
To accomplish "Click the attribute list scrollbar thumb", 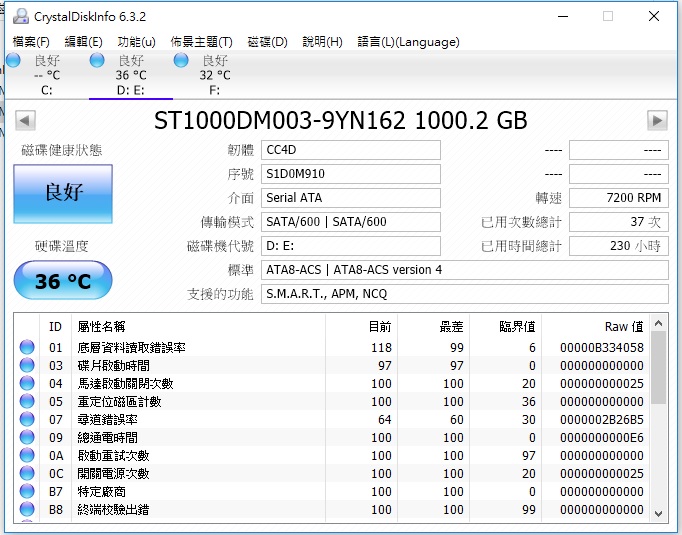I will (659, 368).
